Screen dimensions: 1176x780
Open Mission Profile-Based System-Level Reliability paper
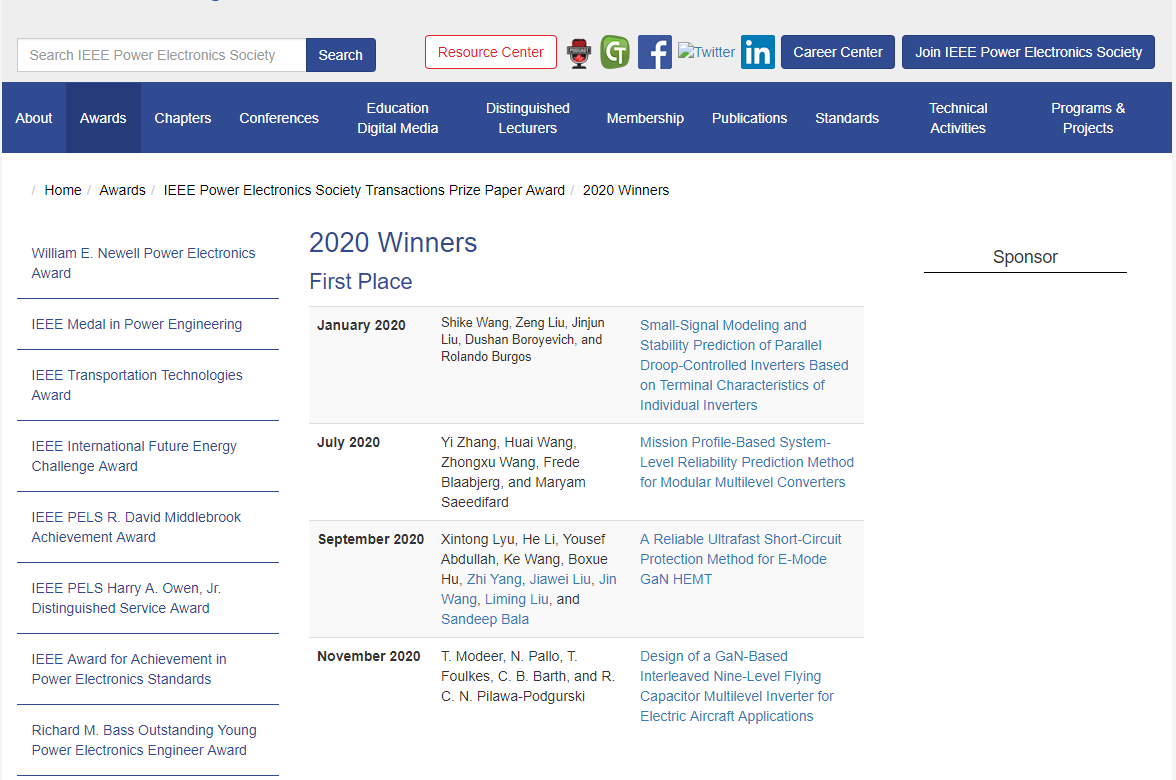(x=746, y=462)
